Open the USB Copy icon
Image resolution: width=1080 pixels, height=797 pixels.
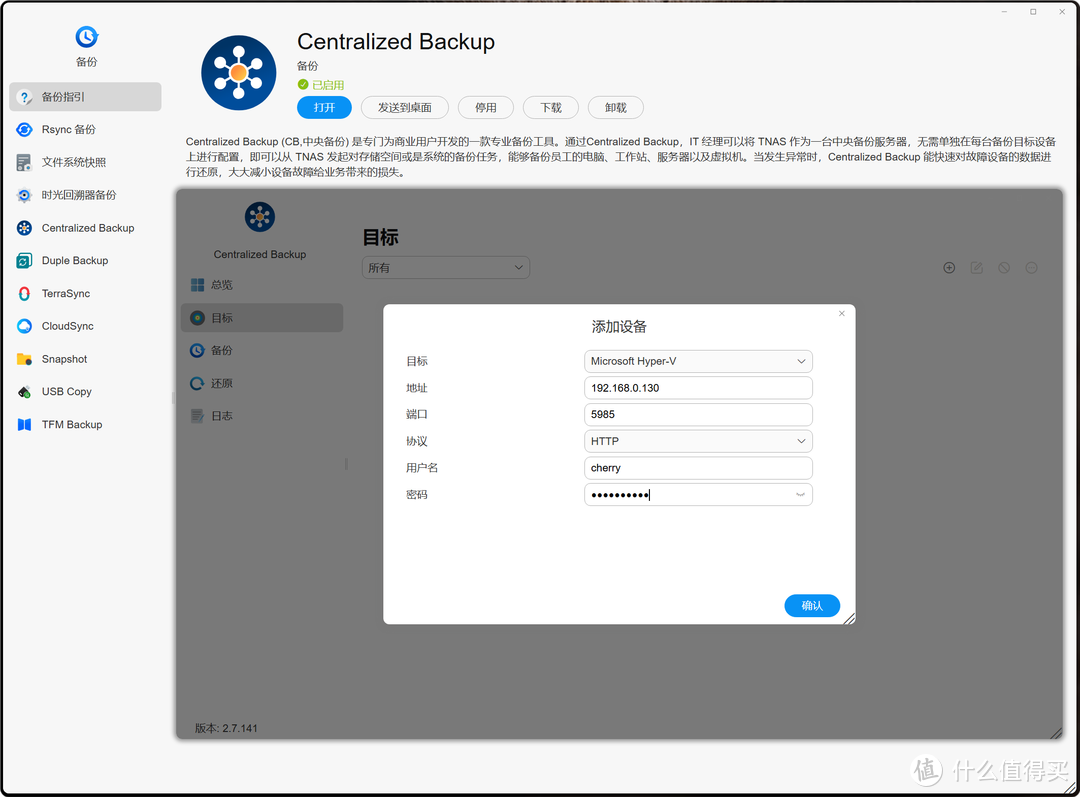24,392
